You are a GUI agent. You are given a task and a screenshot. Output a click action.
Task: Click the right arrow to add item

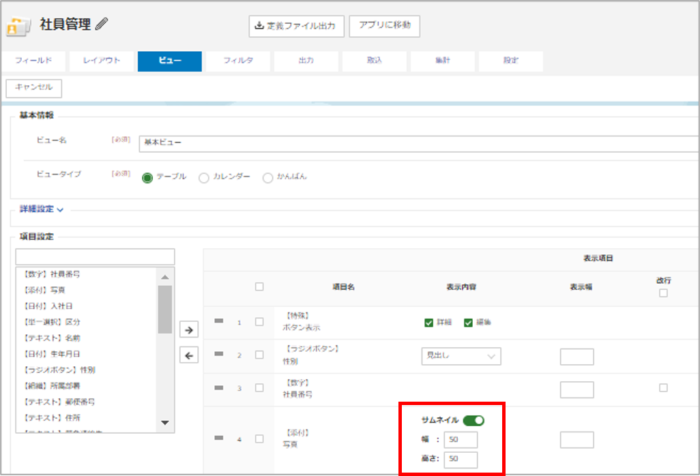(x=189, y=330)
